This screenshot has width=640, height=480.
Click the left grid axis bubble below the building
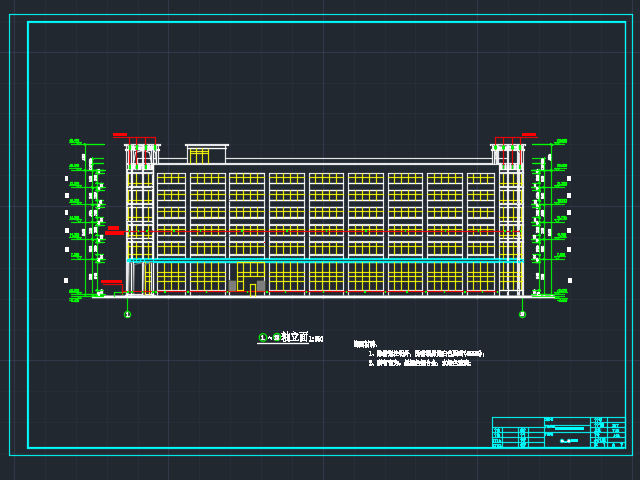(127, 314)
